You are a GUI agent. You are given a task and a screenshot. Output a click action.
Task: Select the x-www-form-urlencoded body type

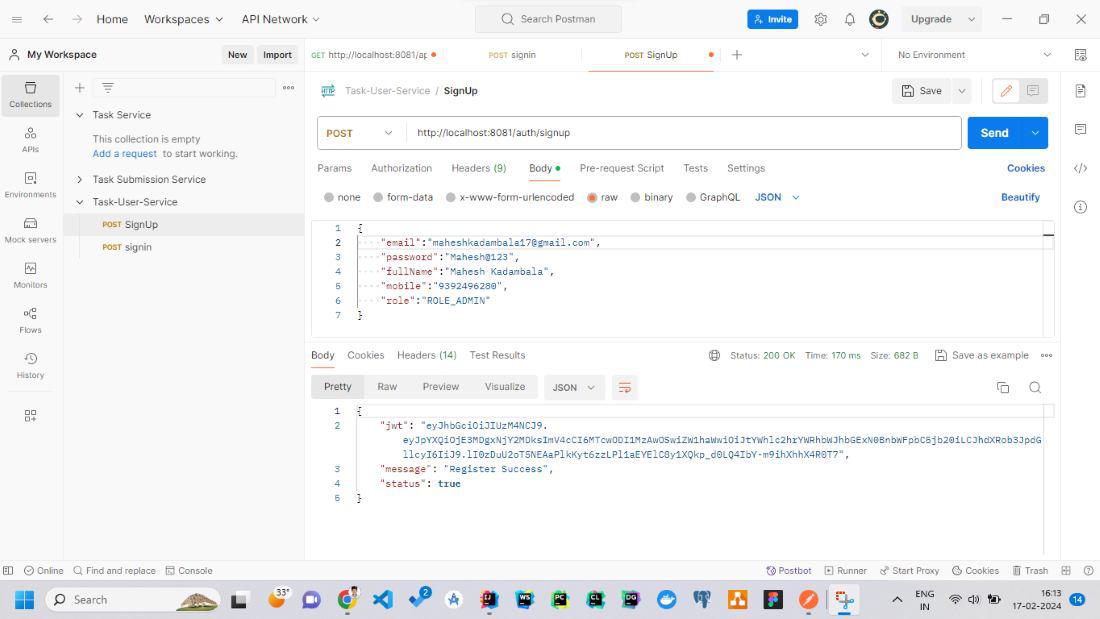point(509,197)
